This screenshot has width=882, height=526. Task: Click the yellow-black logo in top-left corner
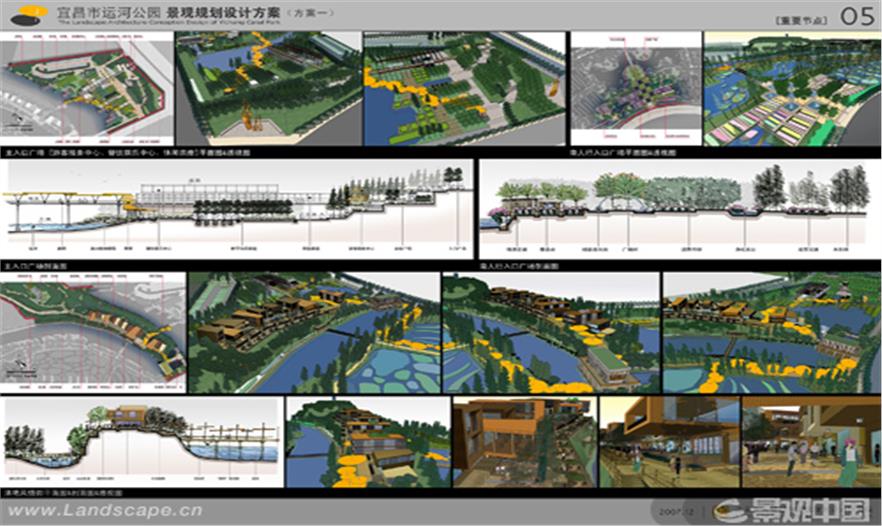[x=30, y=13]
